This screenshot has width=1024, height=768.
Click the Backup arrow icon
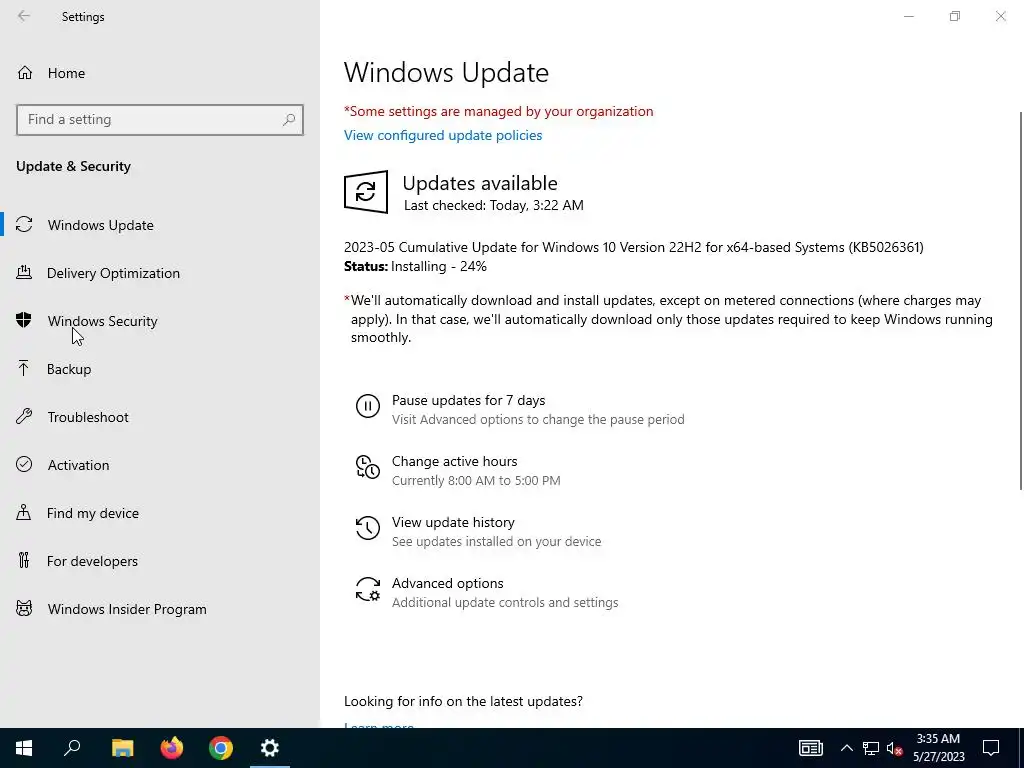(x=24, y=368)
